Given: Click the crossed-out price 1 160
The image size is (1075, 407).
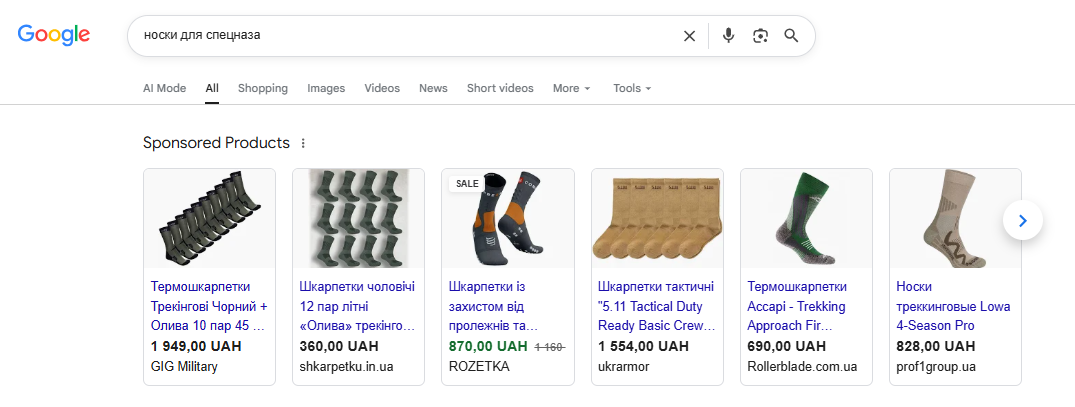Looking at the screenshot, I should coord(550,347).
